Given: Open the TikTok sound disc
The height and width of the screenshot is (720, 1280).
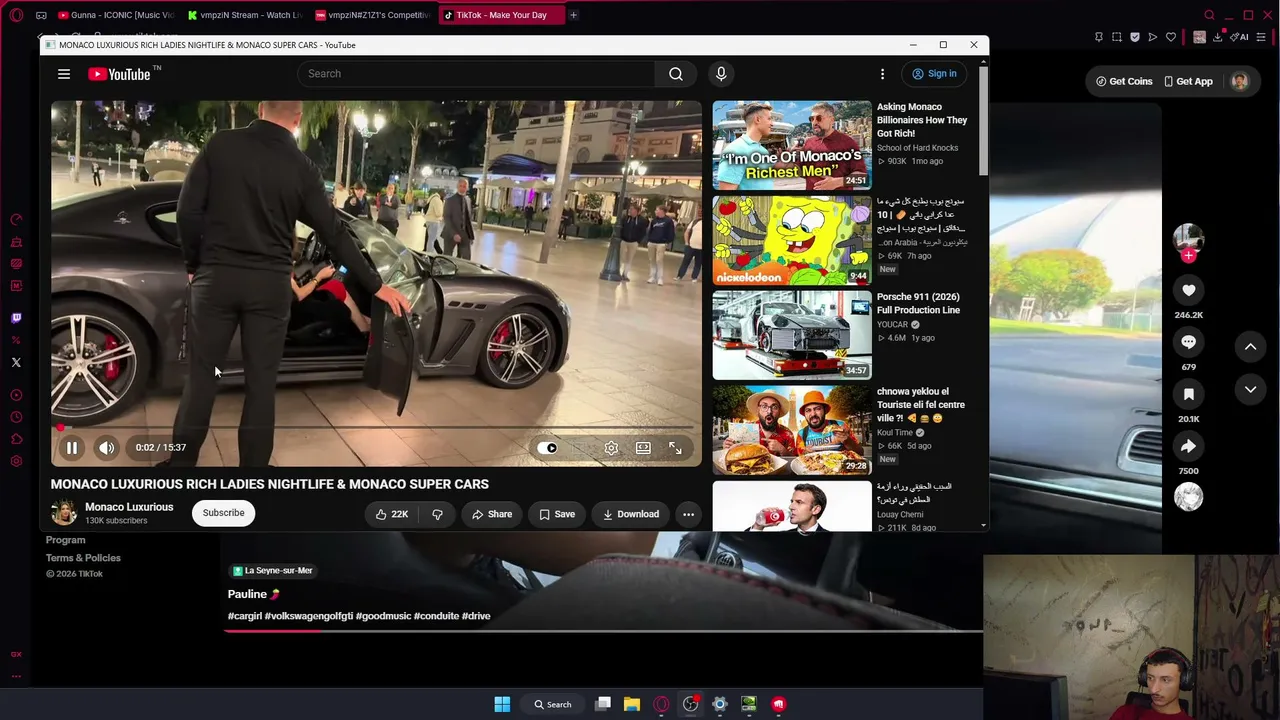Looking at the screenshot, I should tap(1188, 497).
